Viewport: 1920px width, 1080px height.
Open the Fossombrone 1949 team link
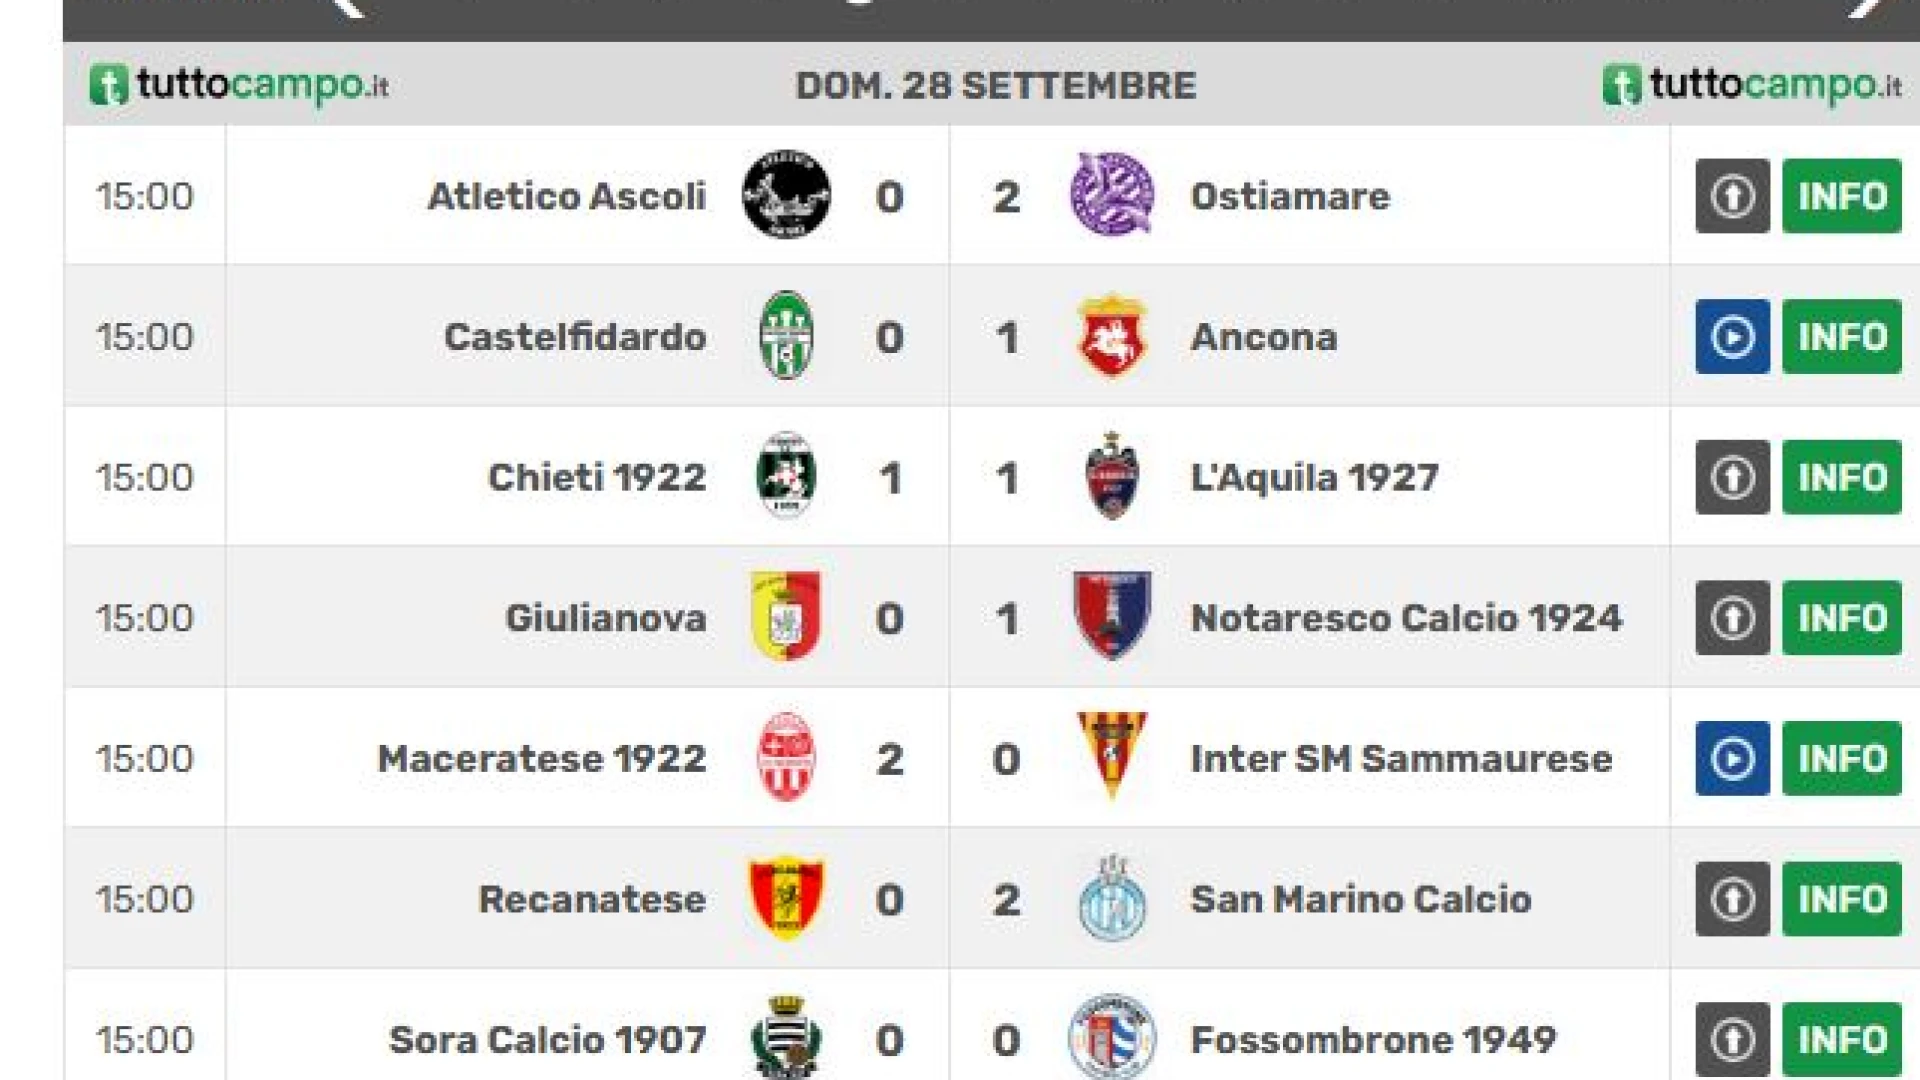coord(1373,1040)
